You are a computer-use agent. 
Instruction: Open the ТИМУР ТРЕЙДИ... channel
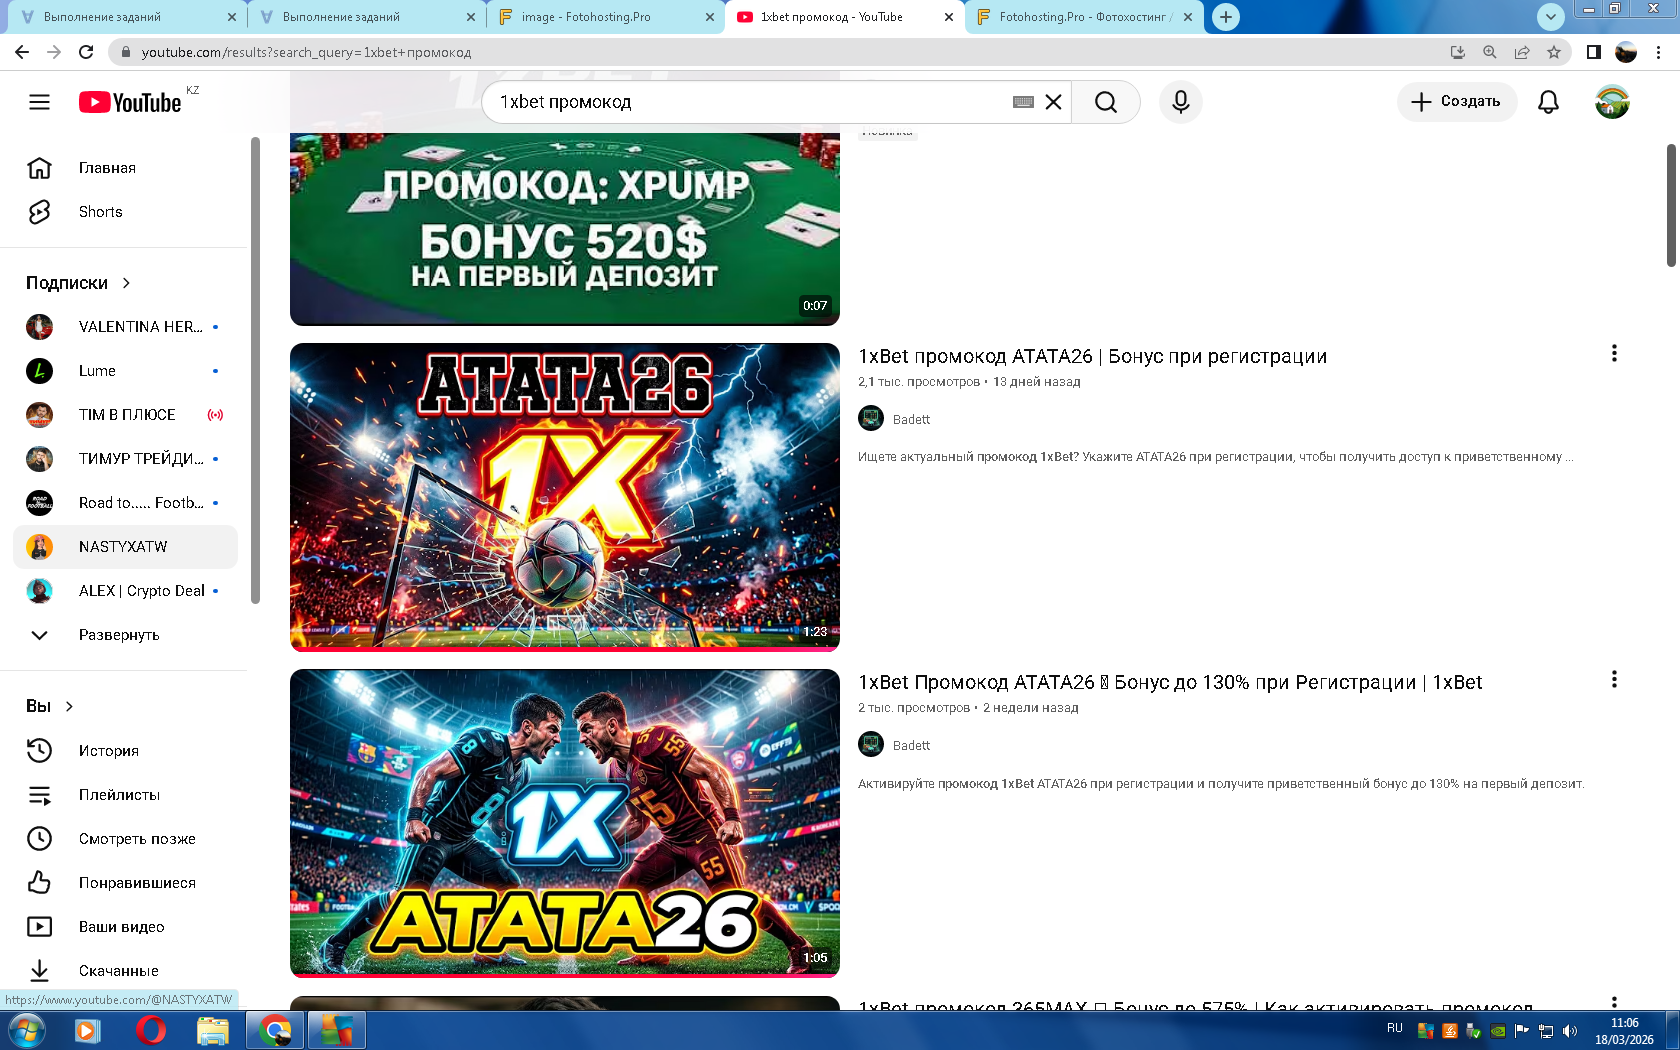[126, 459]
